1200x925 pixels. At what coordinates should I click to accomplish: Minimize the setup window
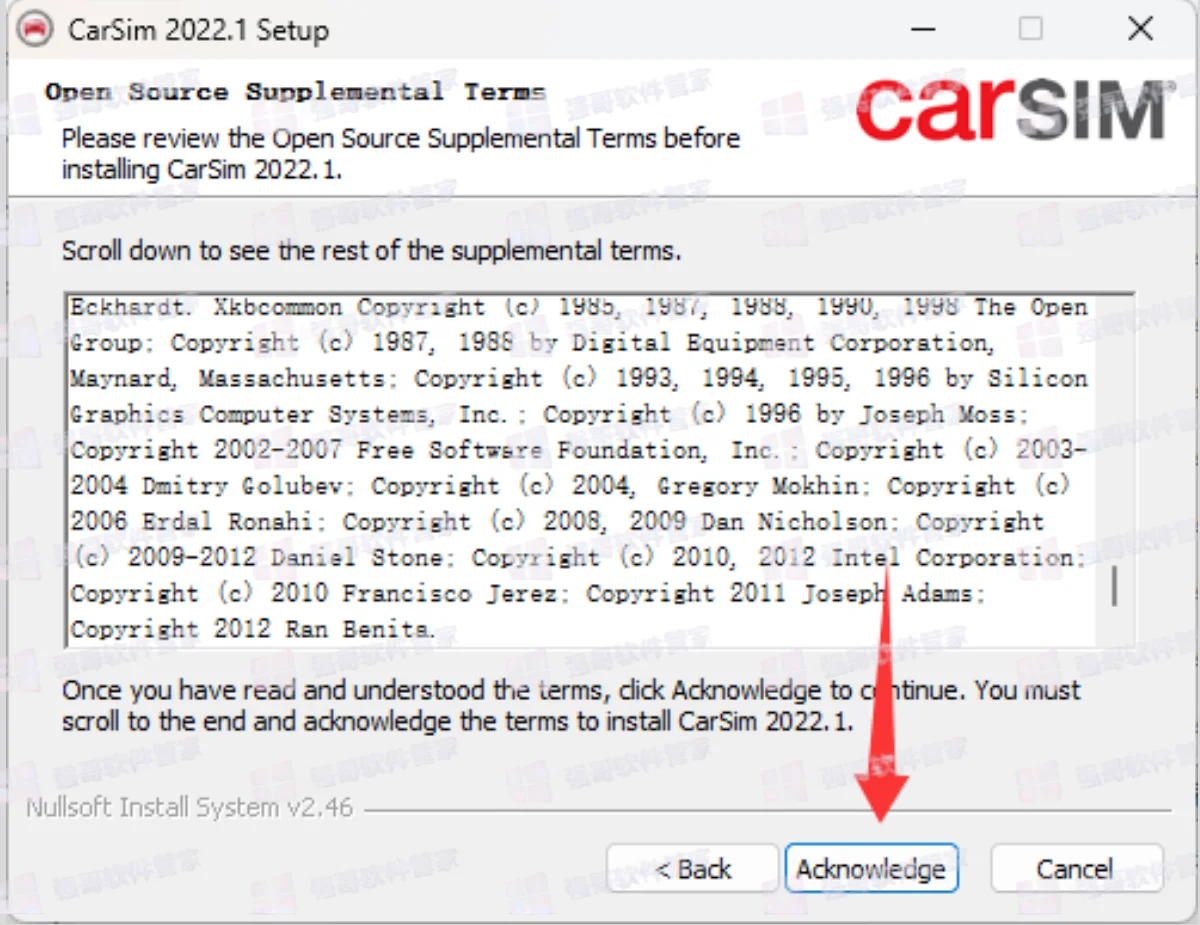922,28
